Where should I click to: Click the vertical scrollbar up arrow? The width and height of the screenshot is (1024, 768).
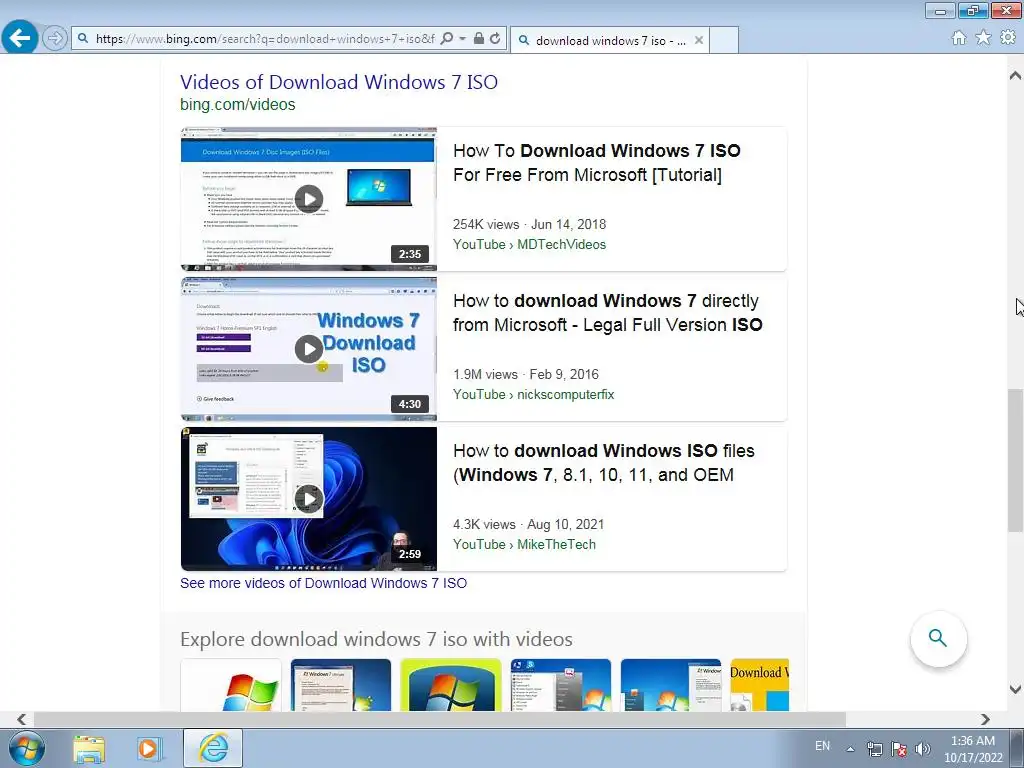[x=1016, y=75]
